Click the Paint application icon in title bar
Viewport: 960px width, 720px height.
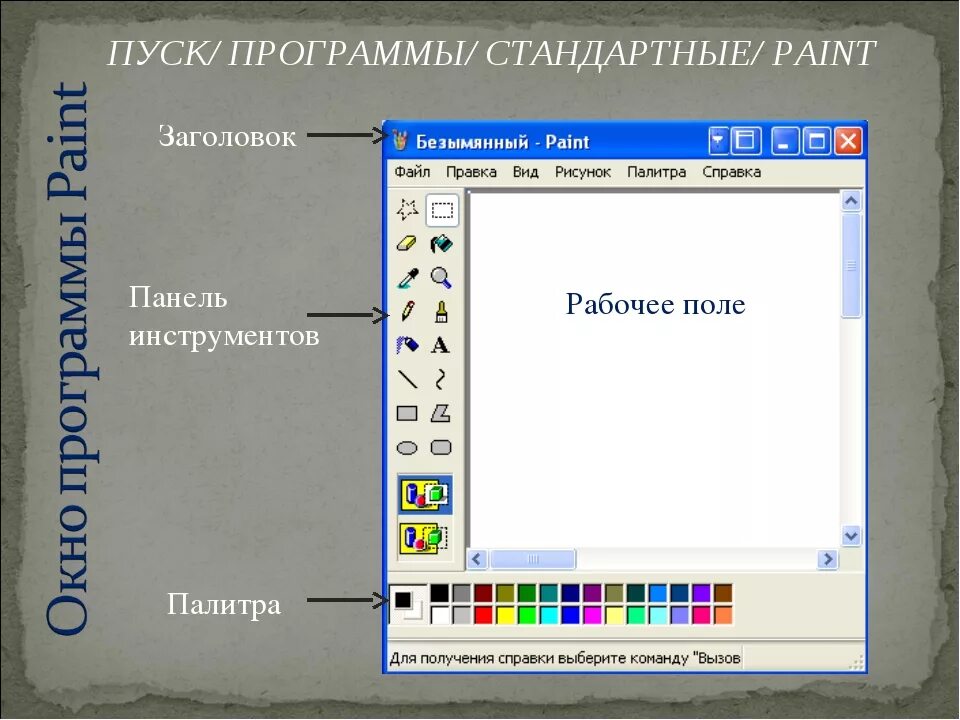(400, 141)
